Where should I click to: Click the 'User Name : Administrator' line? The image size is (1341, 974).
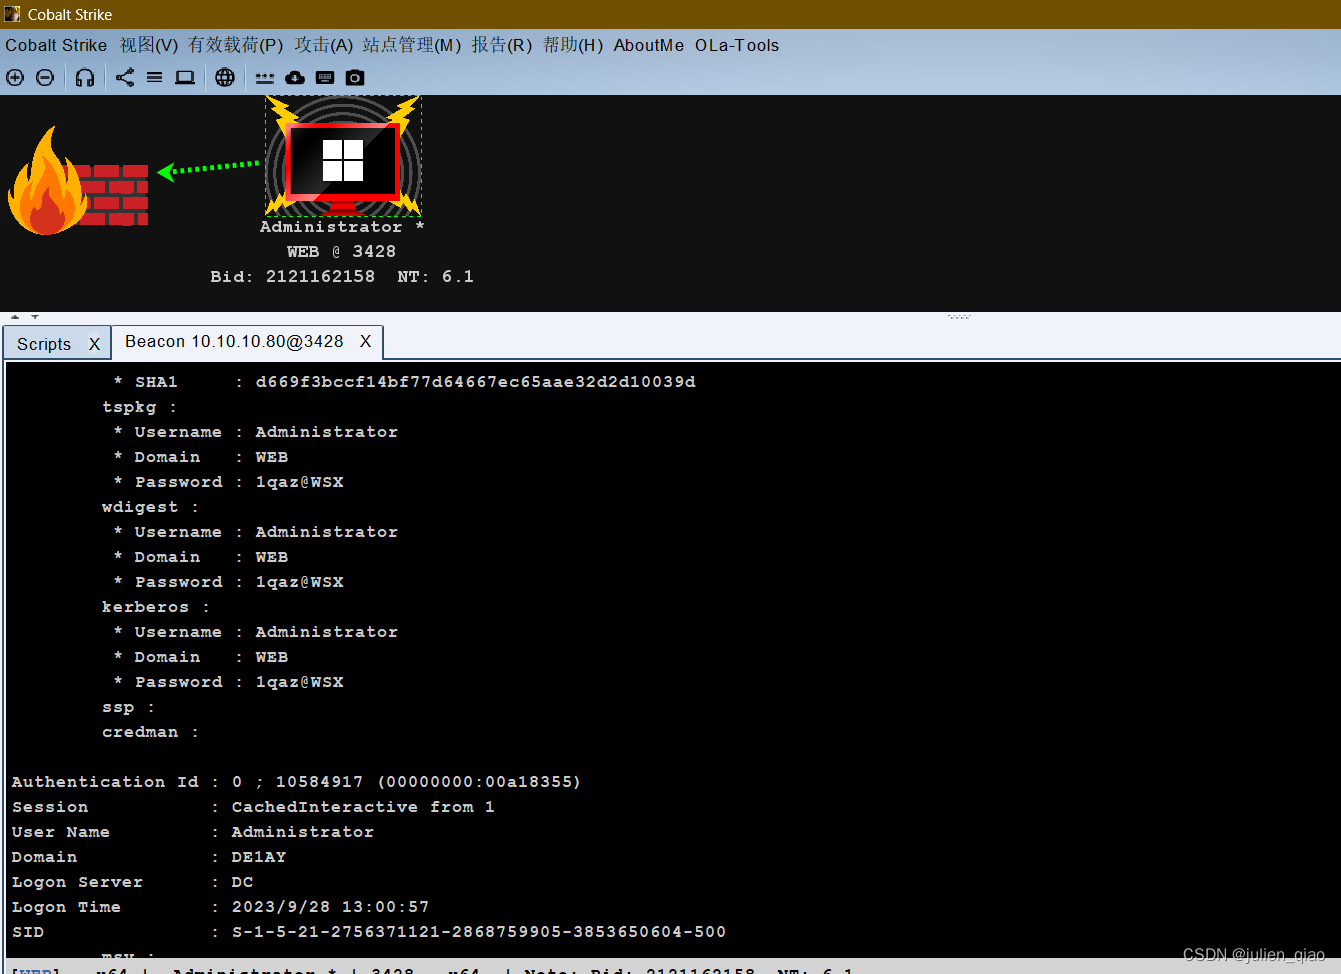193,832
